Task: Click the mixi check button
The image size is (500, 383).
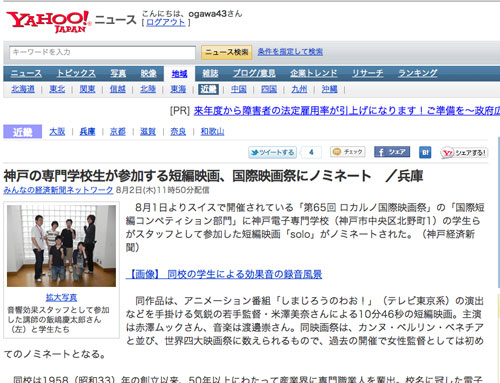Action: 348,152
